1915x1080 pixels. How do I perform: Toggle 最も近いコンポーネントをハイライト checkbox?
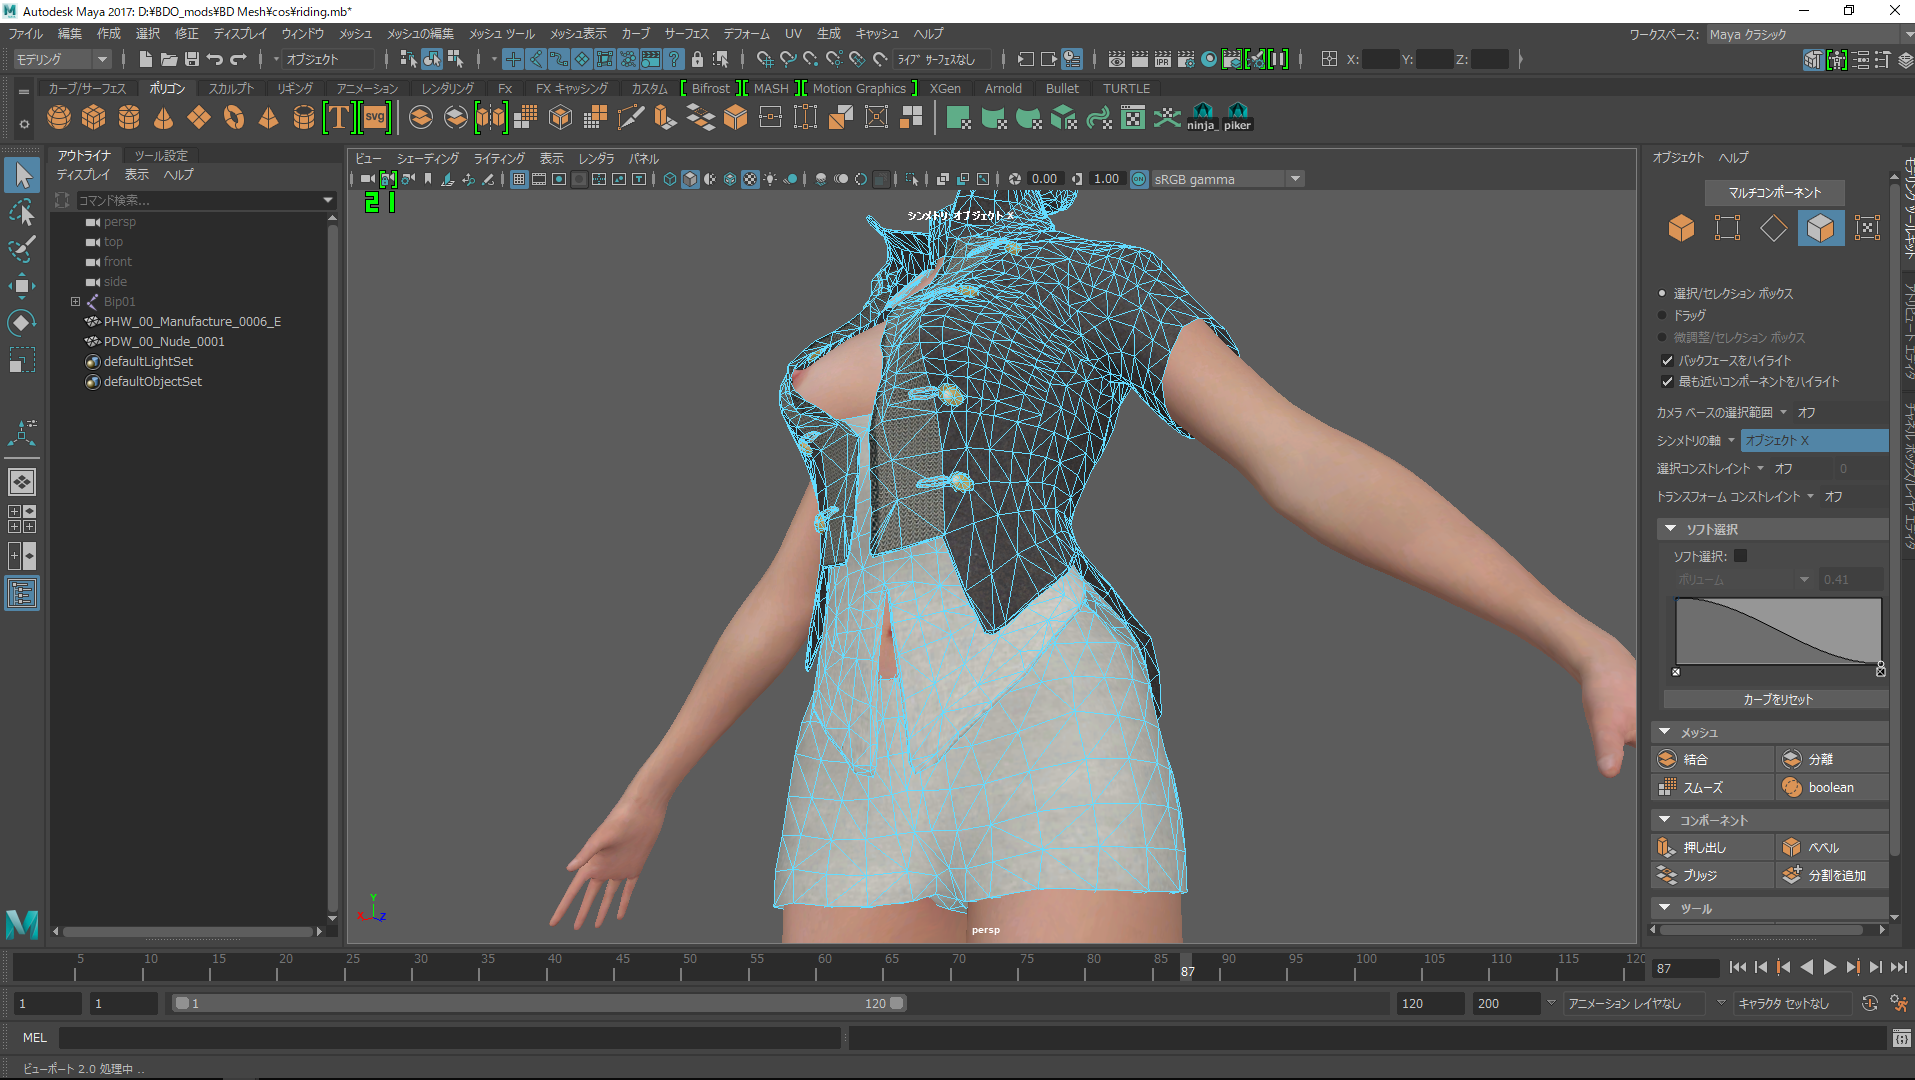(1667, 381)
